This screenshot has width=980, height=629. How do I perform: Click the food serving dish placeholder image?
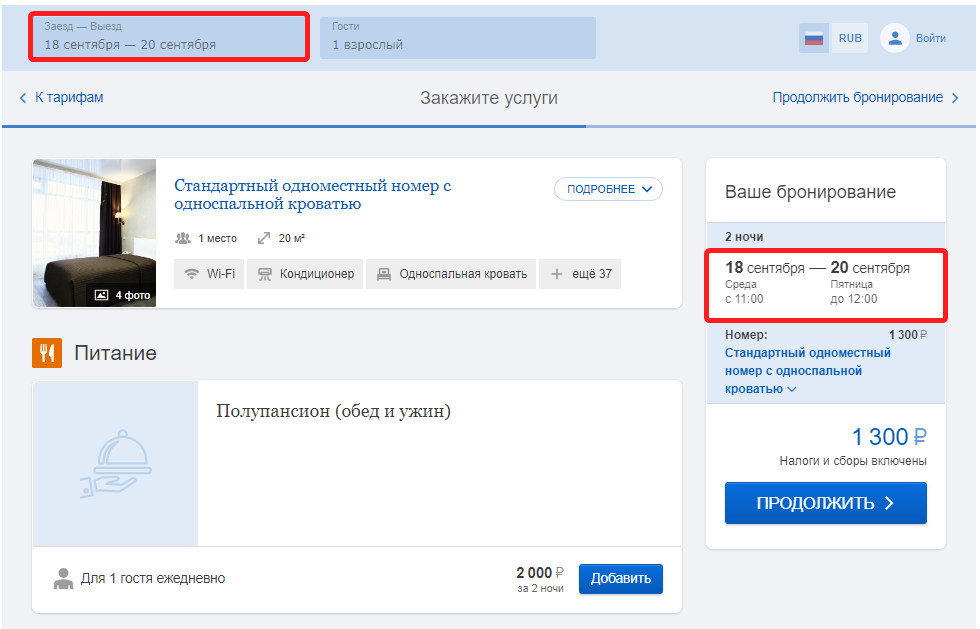coord(116,463)
